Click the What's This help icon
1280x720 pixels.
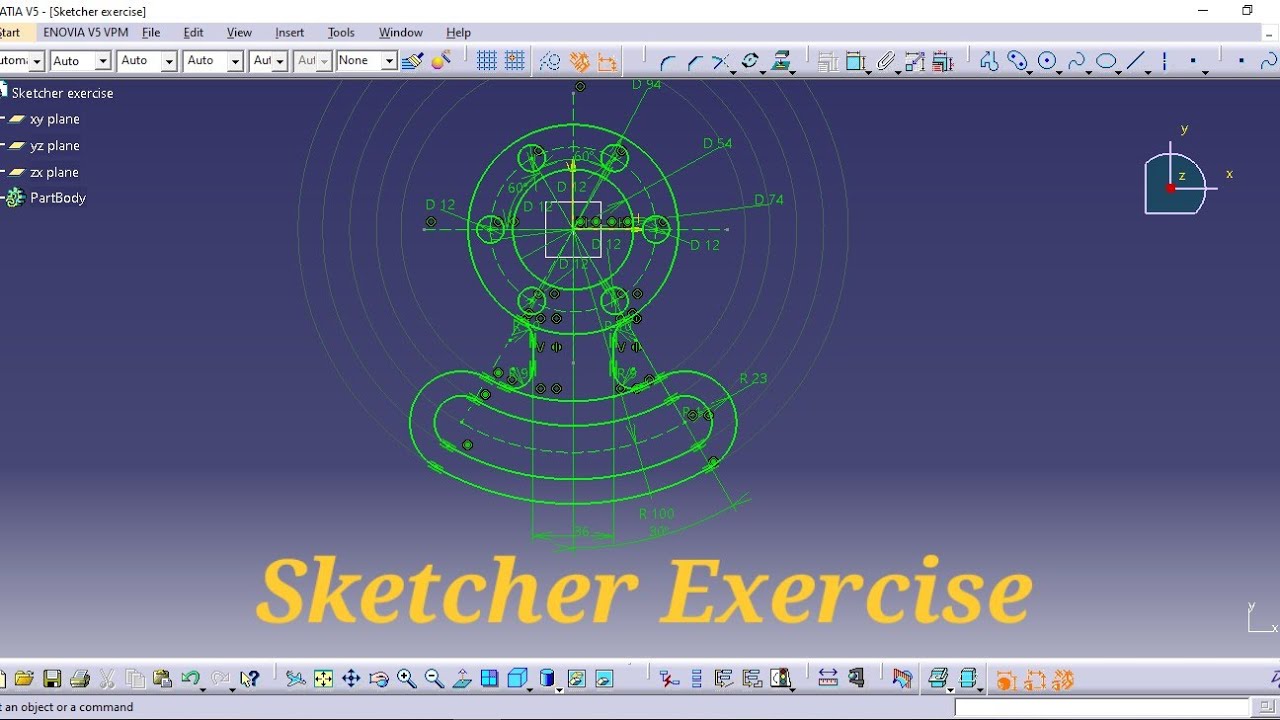[x=250, y=679]
